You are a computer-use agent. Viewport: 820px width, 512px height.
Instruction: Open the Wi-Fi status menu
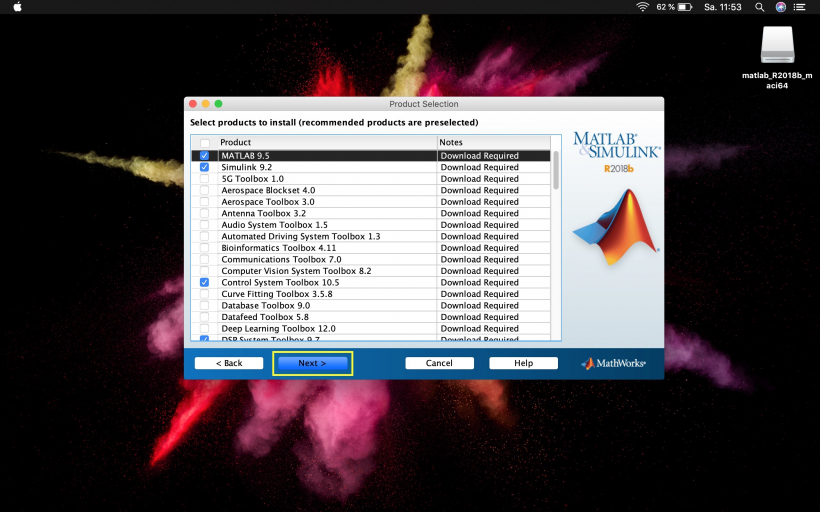tap(642, 7)
